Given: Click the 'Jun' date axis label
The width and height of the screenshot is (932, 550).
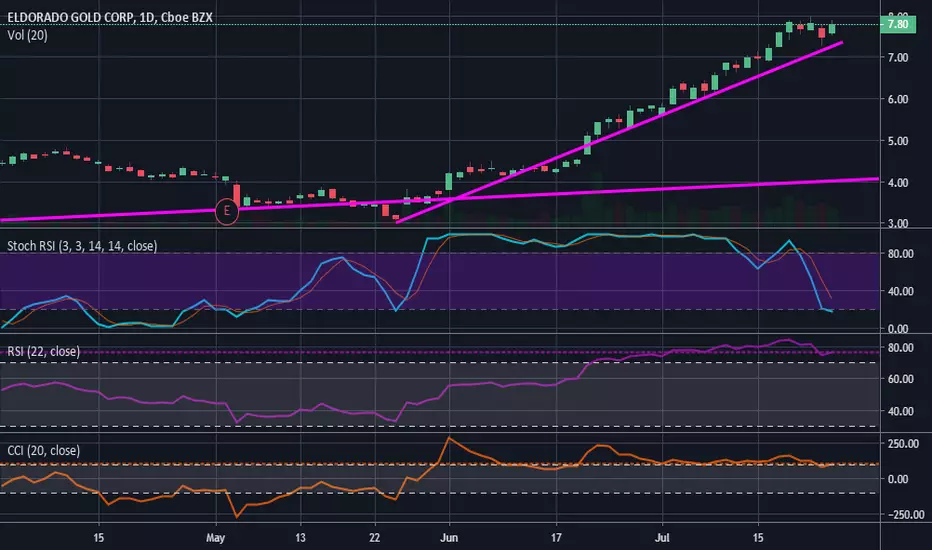Looking at the screenshot, I should (x=449, y=538).
